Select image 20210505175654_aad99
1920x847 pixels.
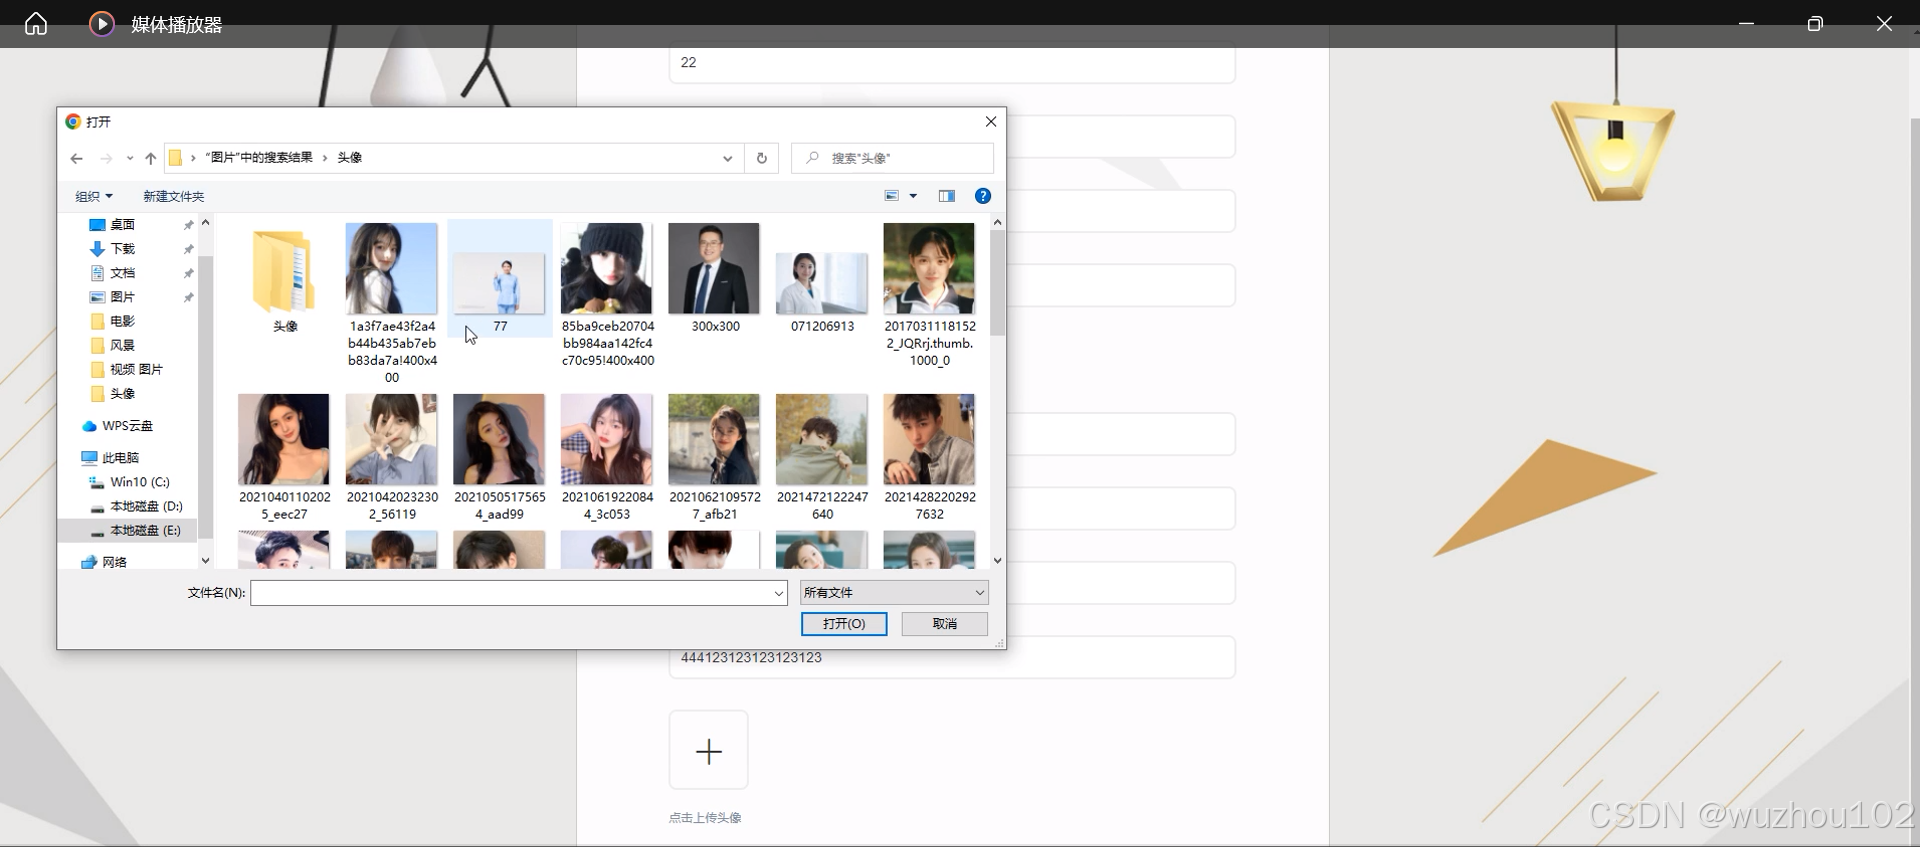499,458
